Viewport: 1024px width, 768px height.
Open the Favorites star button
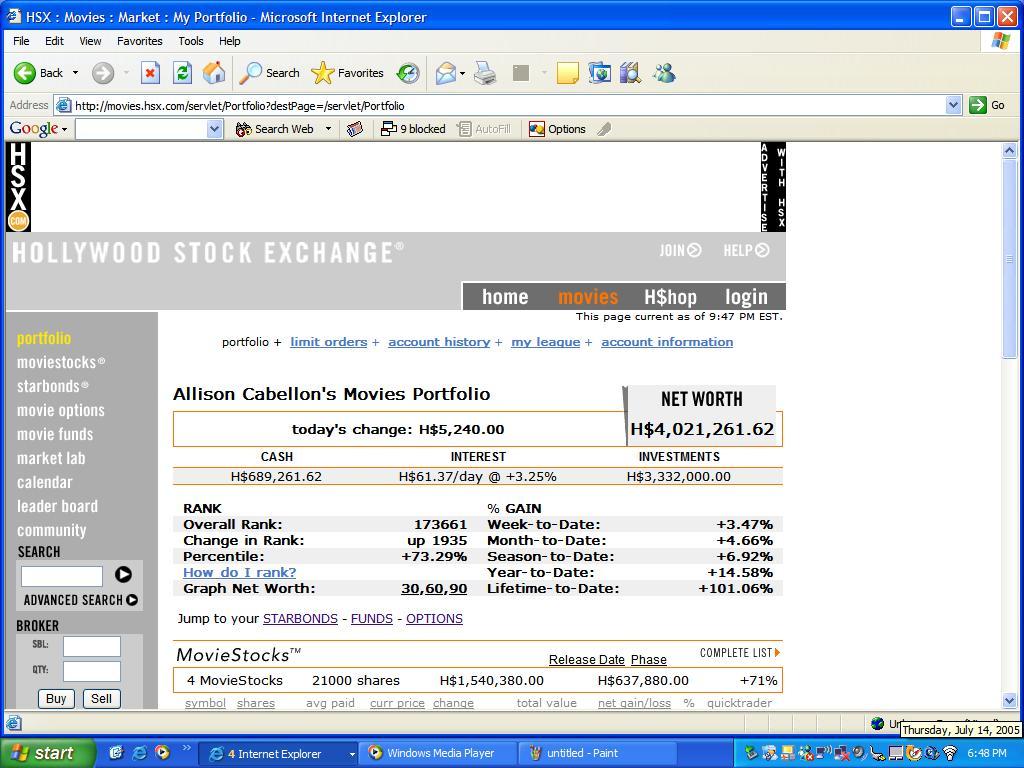click(x=347, y=73)
